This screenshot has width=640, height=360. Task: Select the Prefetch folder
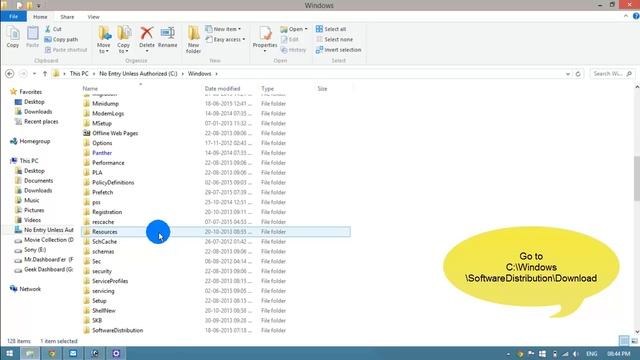coord(102,192)
